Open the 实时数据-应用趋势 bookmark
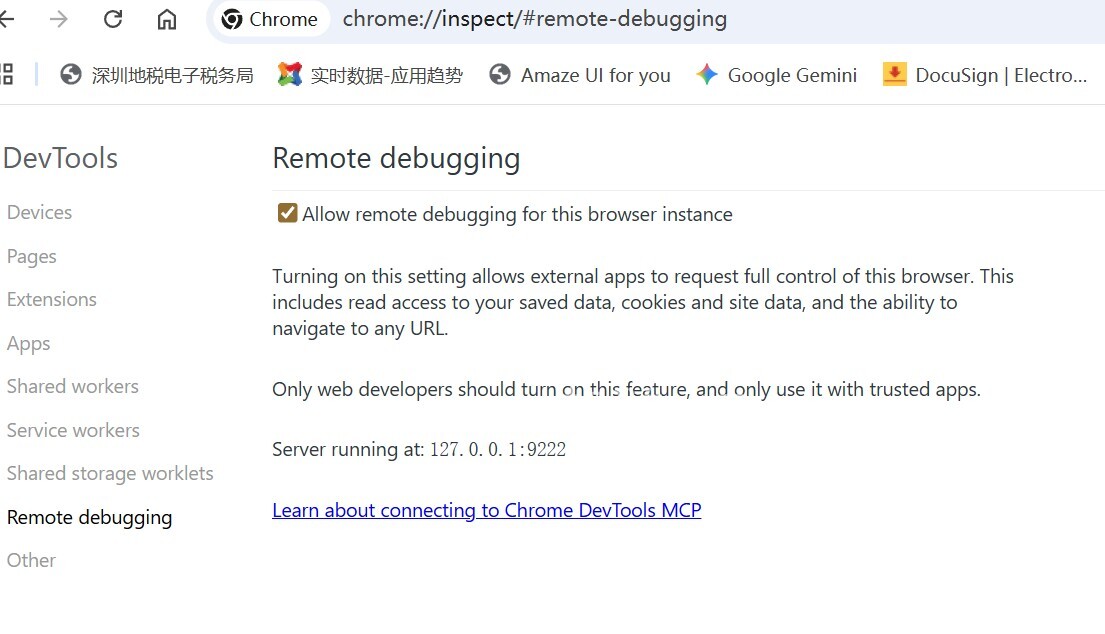This screenshot has width=1105, height=634. [x=371, y=75]
